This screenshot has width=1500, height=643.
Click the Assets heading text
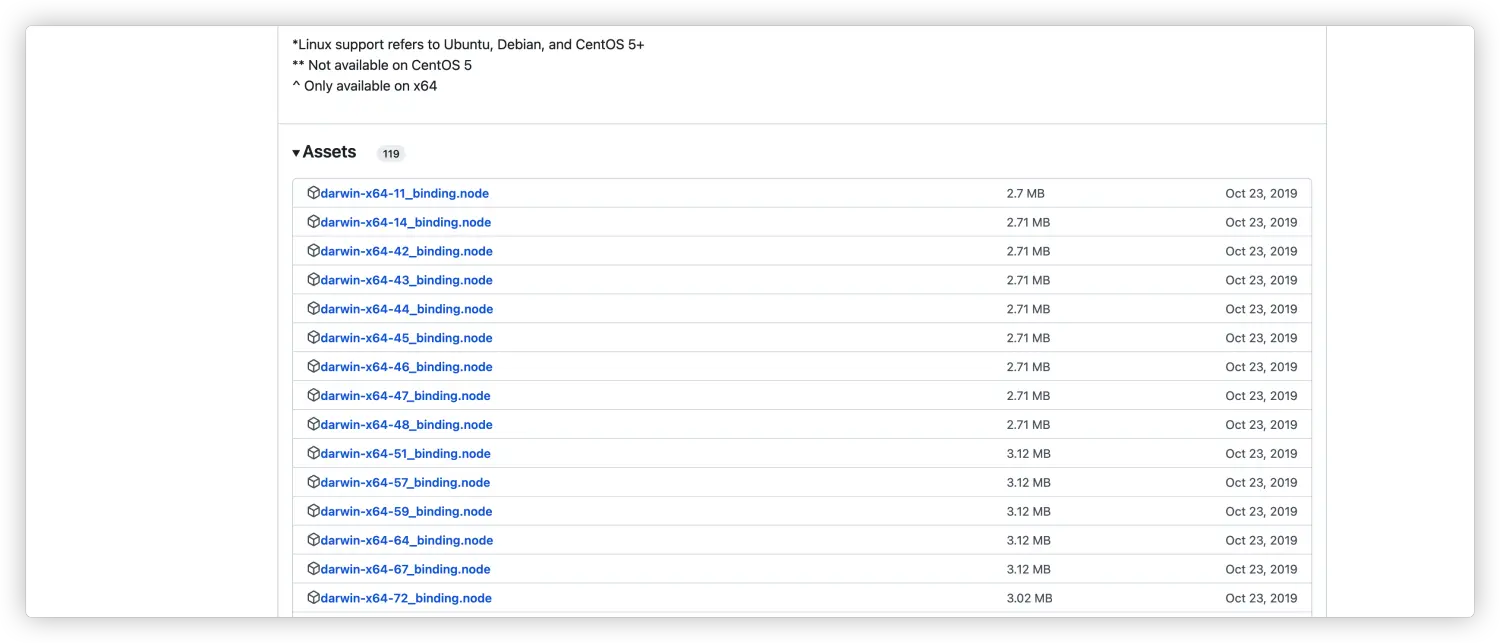329,152
